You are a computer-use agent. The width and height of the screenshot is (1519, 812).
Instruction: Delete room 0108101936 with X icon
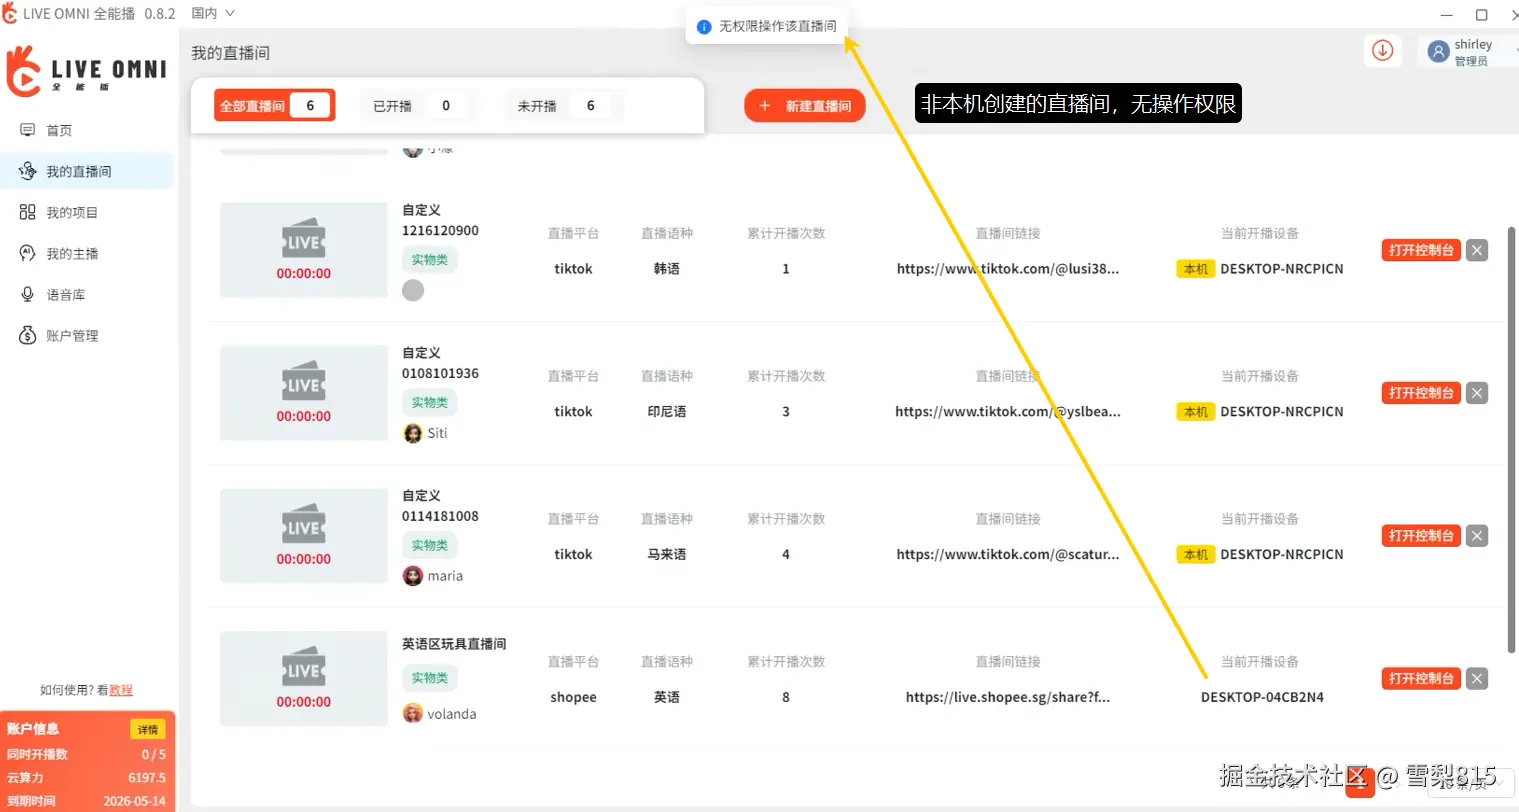pyautogui.click(x=1477, y=393)
